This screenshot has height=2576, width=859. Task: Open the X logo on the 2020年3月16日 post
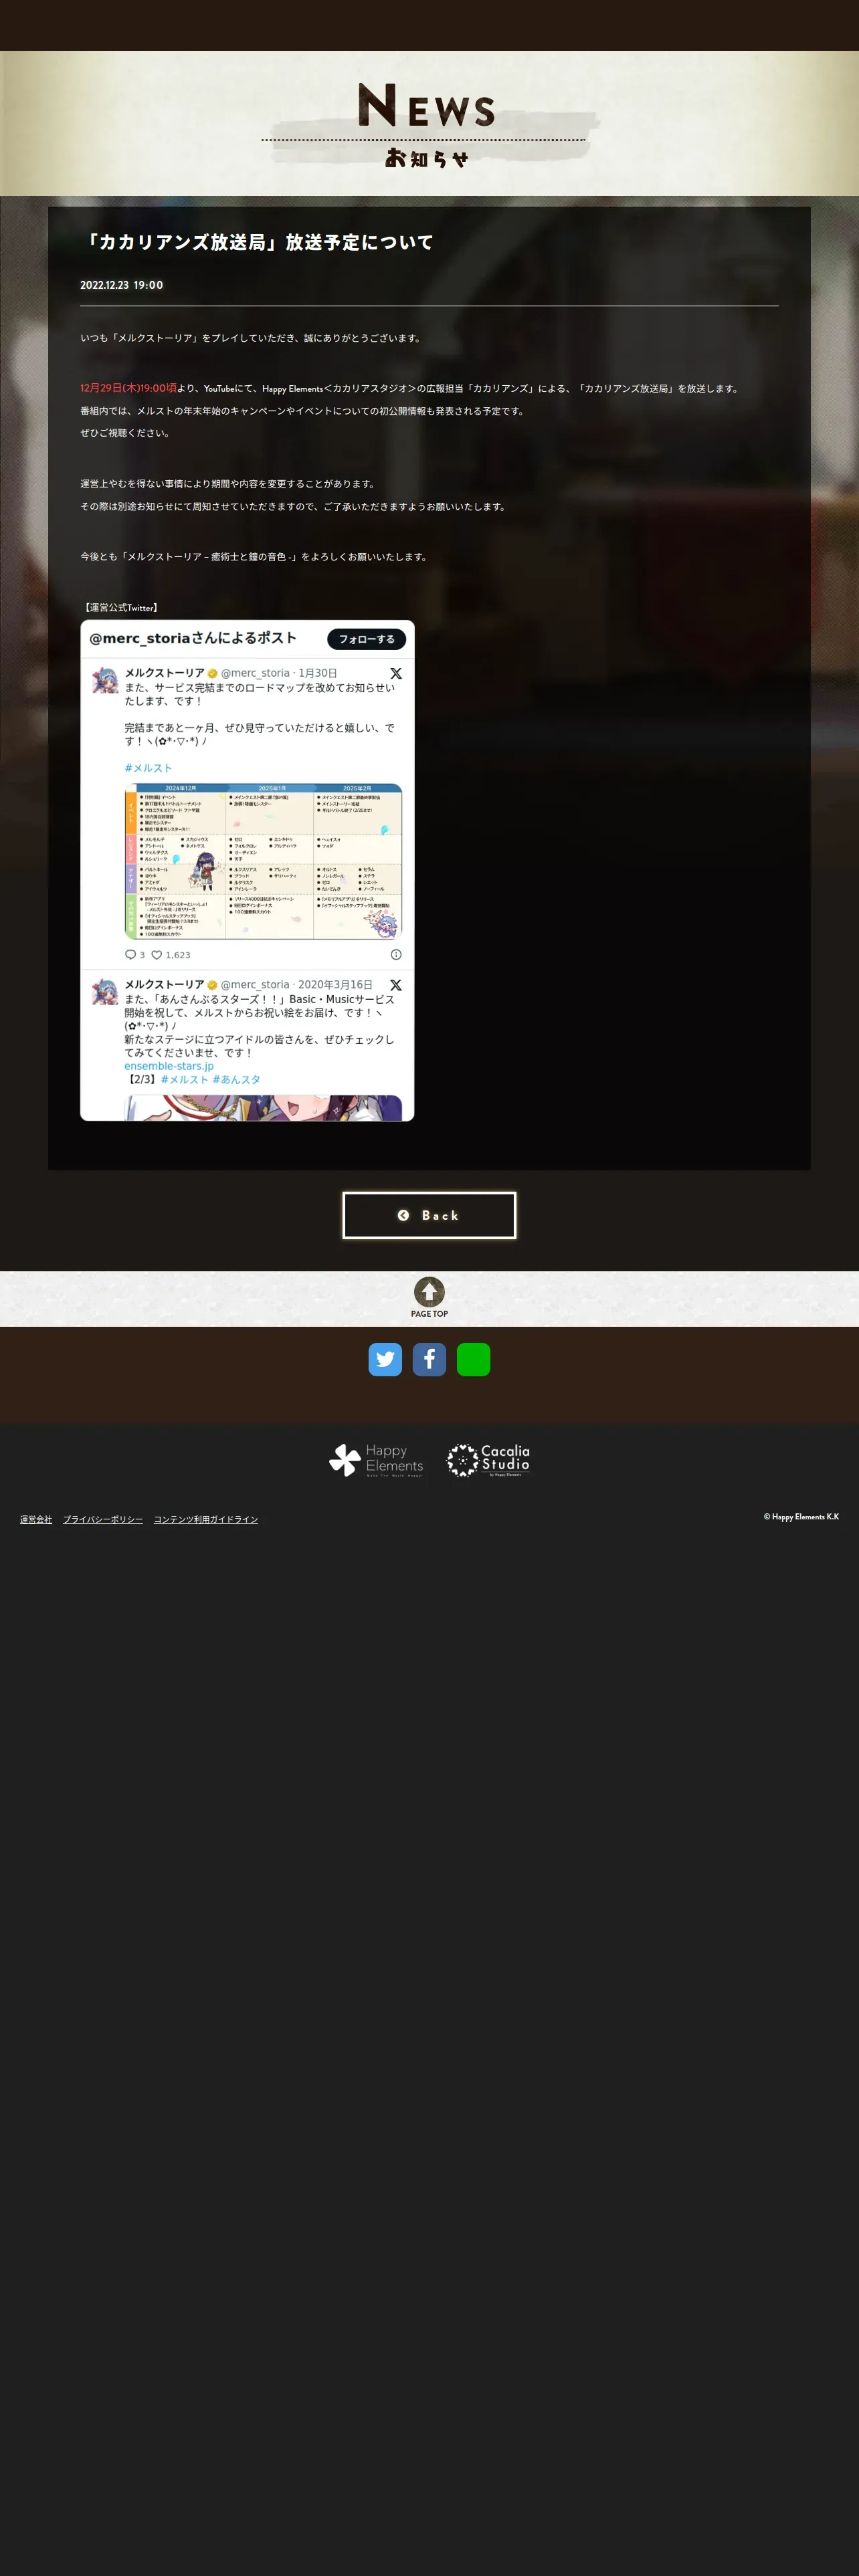396,985
